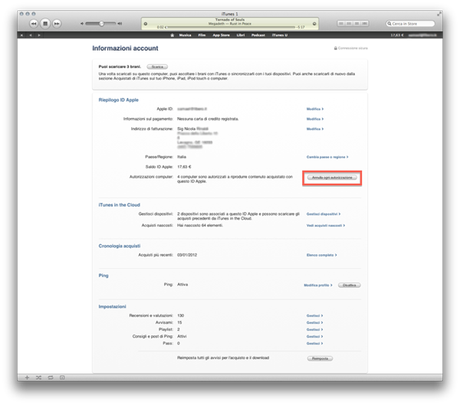
Task: Click Gestisci for Recensioni e valutazioni
Action: pos(315,316)
